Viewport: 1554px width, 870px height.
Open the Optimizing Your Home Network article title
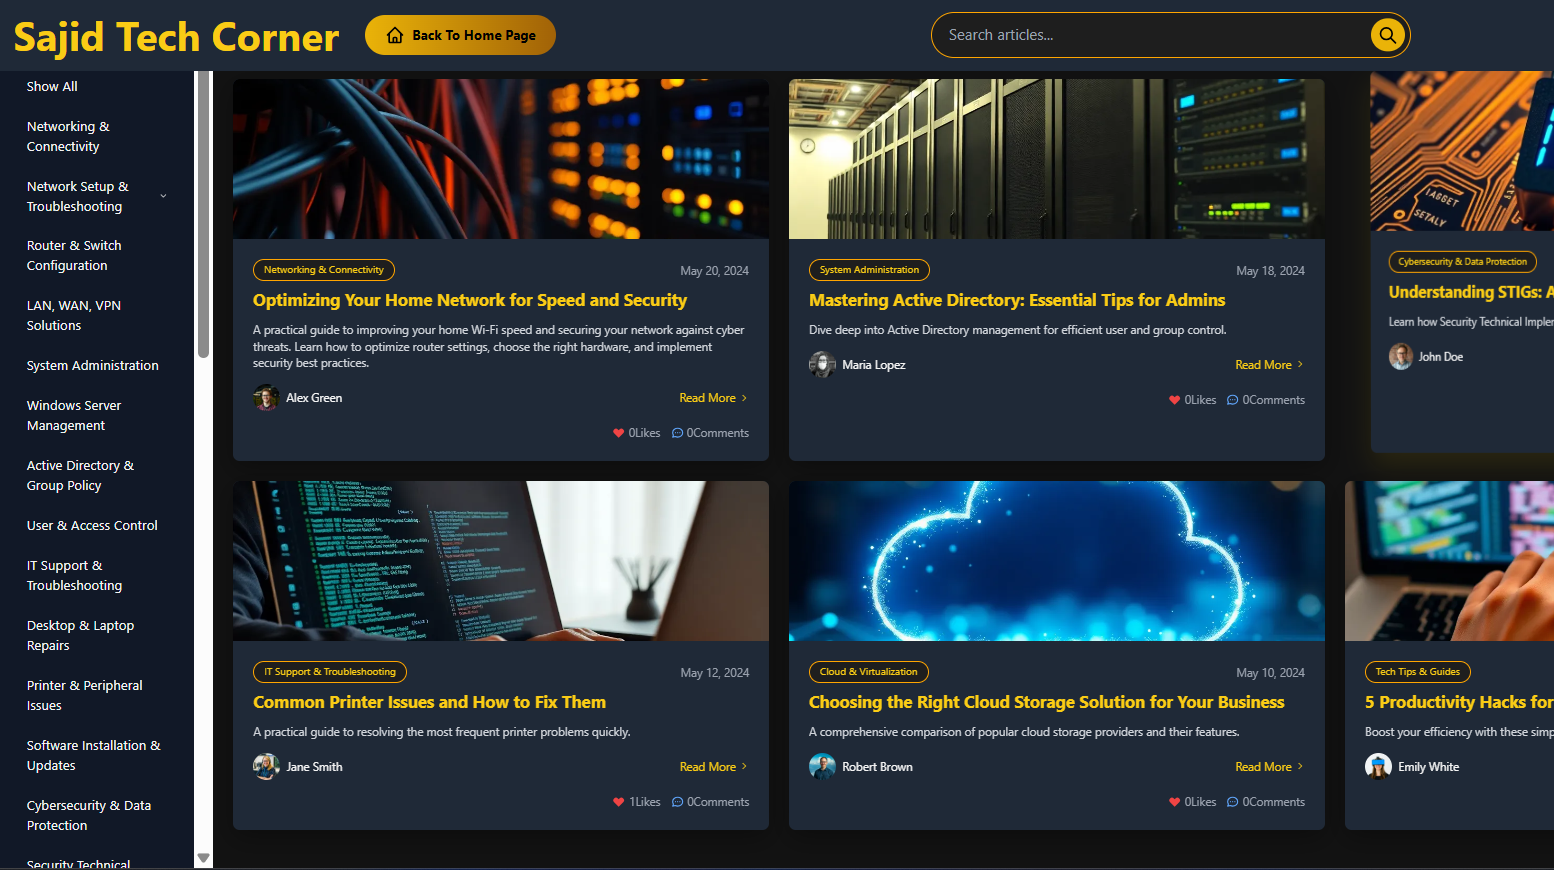click(469, 300)
